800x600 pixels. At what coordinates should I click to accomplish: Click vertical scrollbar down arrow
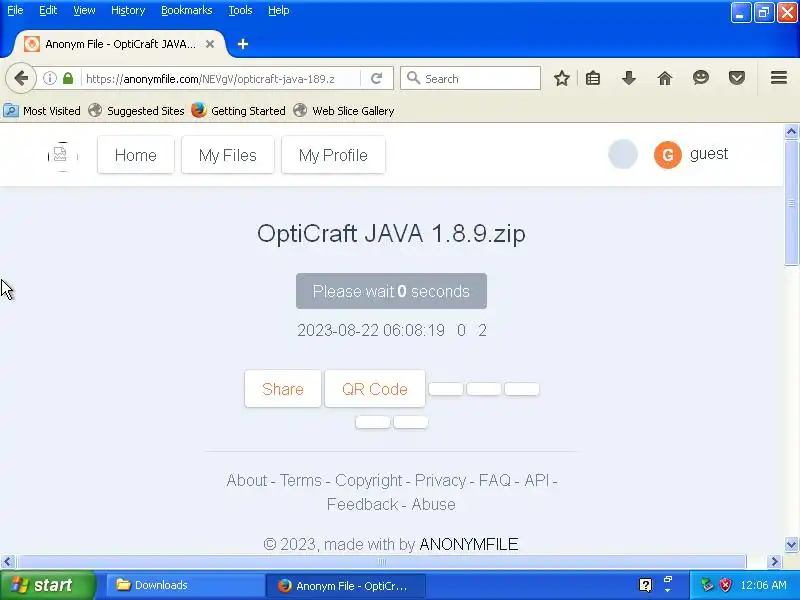[x=791, y=544]
